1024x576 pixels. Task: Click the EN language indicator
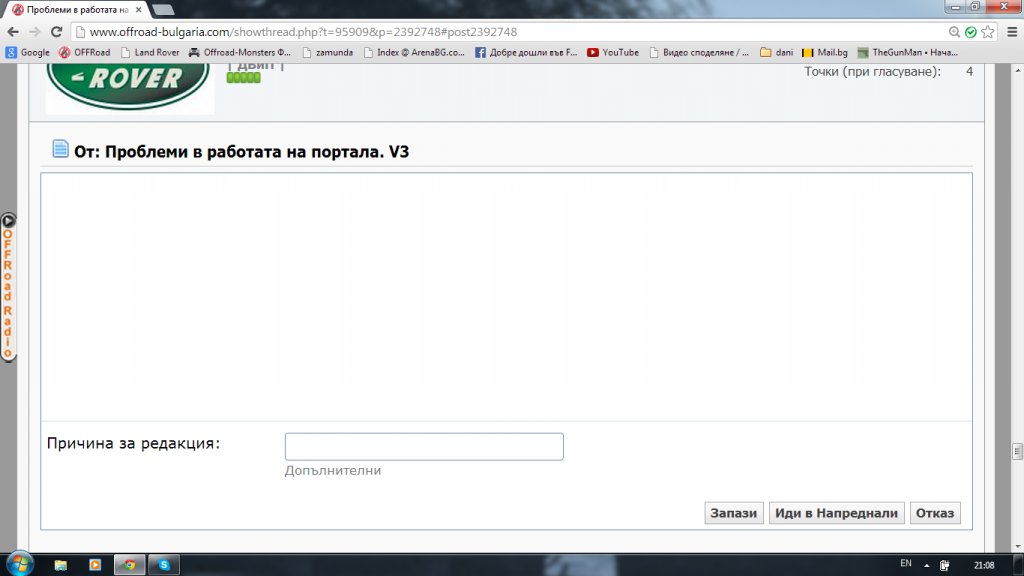point(906,564)
